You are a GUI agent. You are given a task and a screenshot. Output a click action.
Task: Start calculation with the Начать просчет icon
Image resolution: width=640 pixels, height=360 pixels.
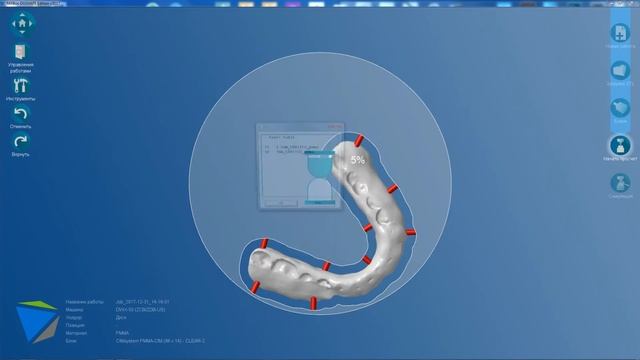point(620,145)
